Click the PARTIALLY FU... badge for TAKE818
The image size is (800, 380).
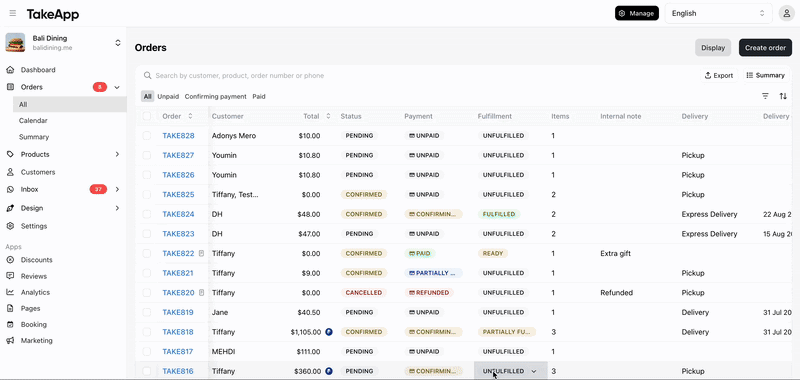click(x=507, y=332)
